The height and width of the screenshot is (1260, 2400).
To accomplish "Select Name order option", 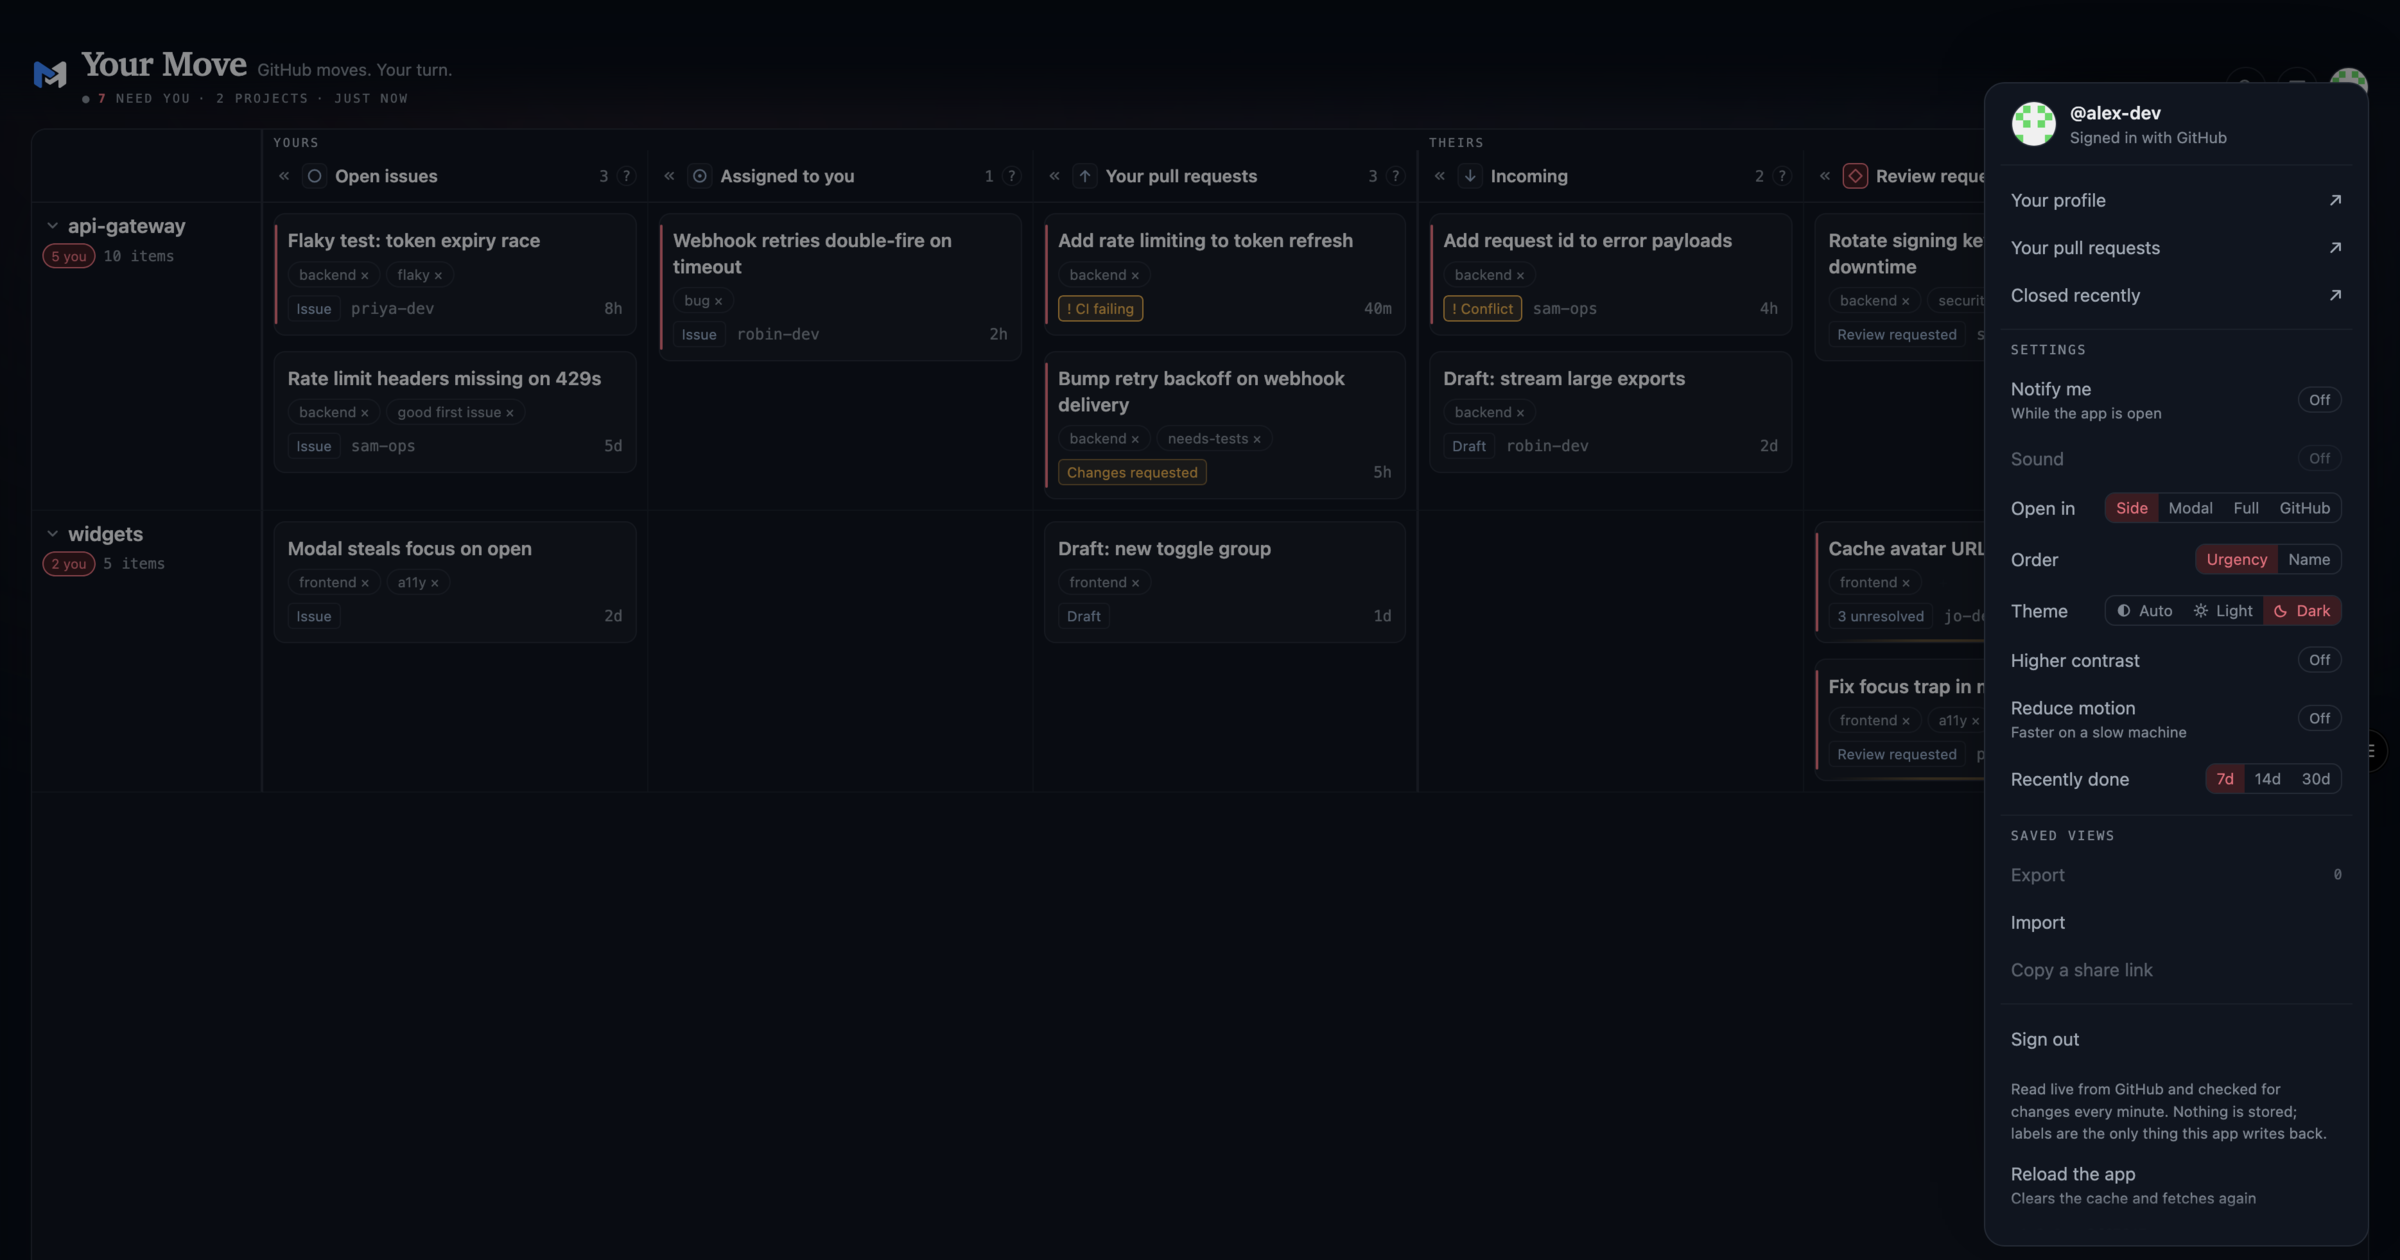I will pos(2309,559).
